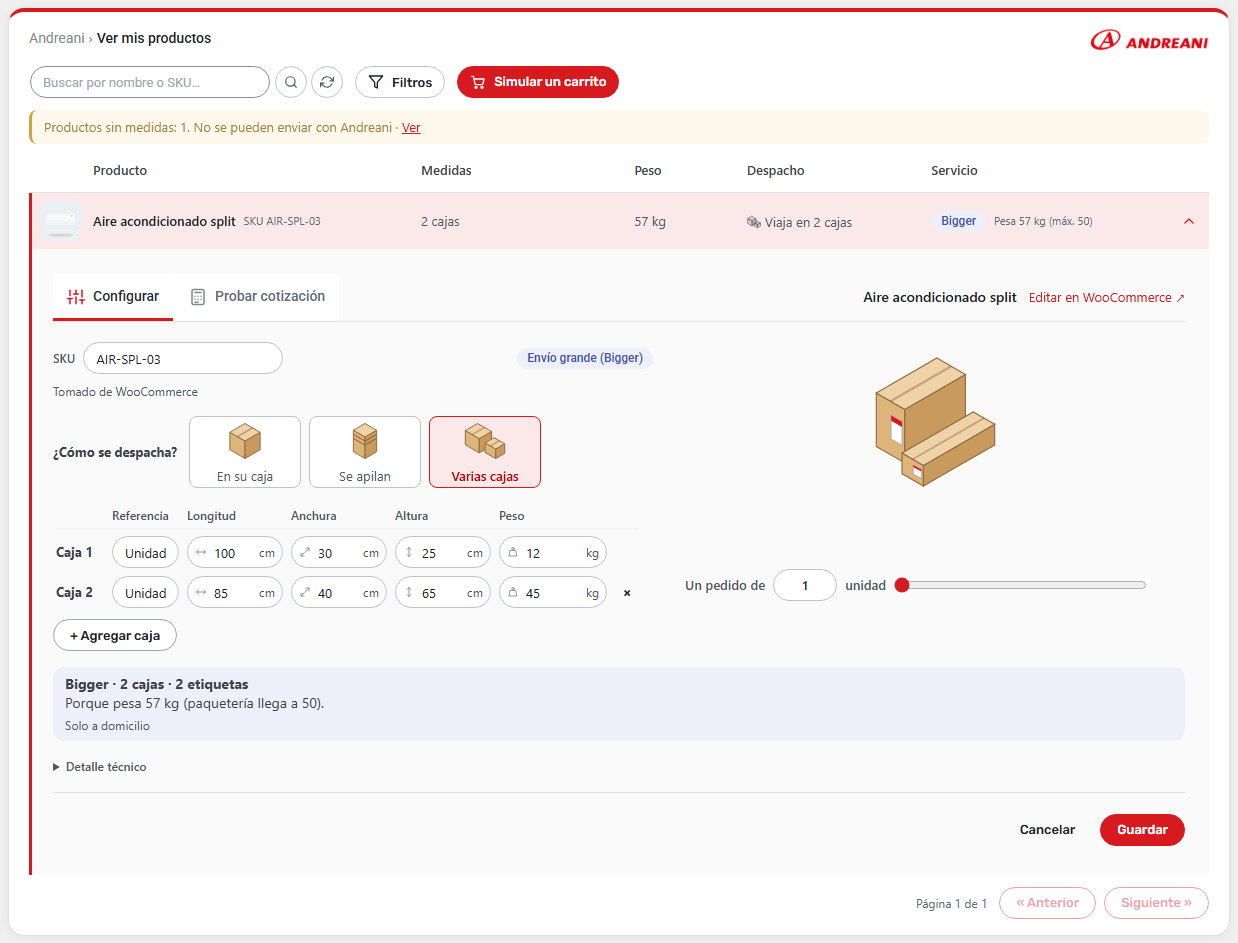Image resolution: width=1238 pixels, height=943 pixels.
Task: Click the order quantity slider handle
Action: click(902, 585)
